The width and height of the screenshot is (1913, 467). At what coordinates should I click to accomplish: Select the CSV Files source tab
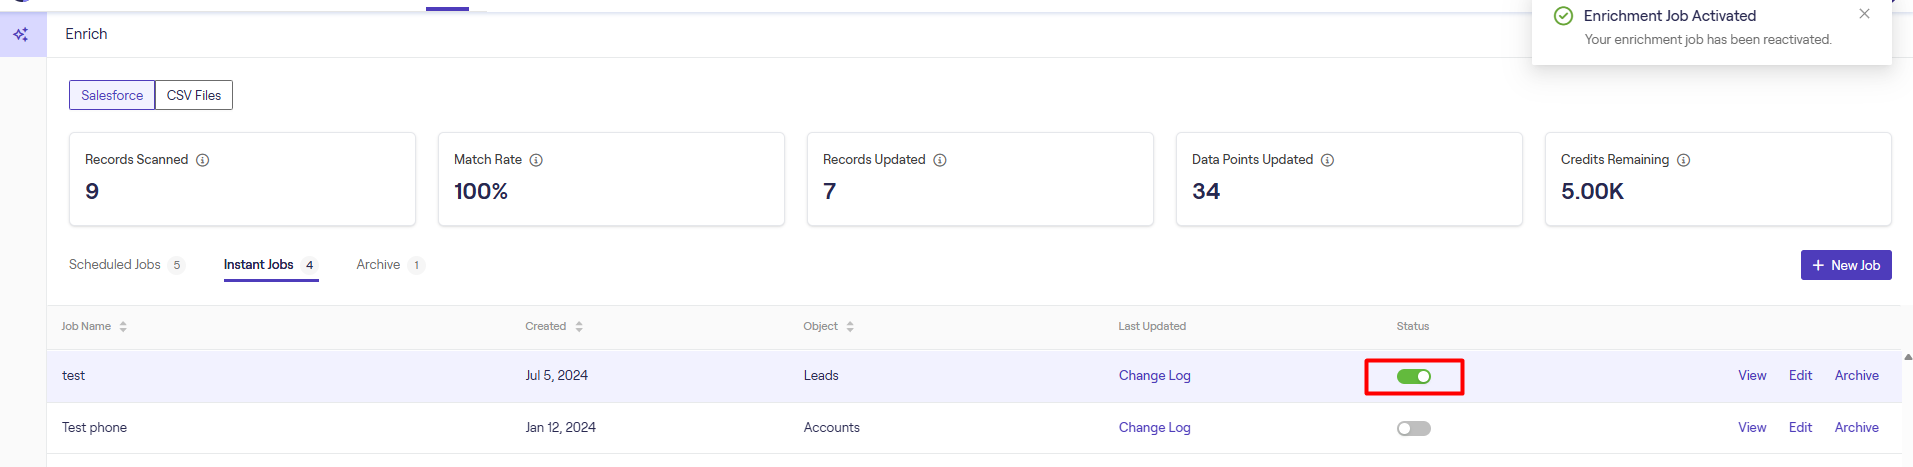(194, 96)
